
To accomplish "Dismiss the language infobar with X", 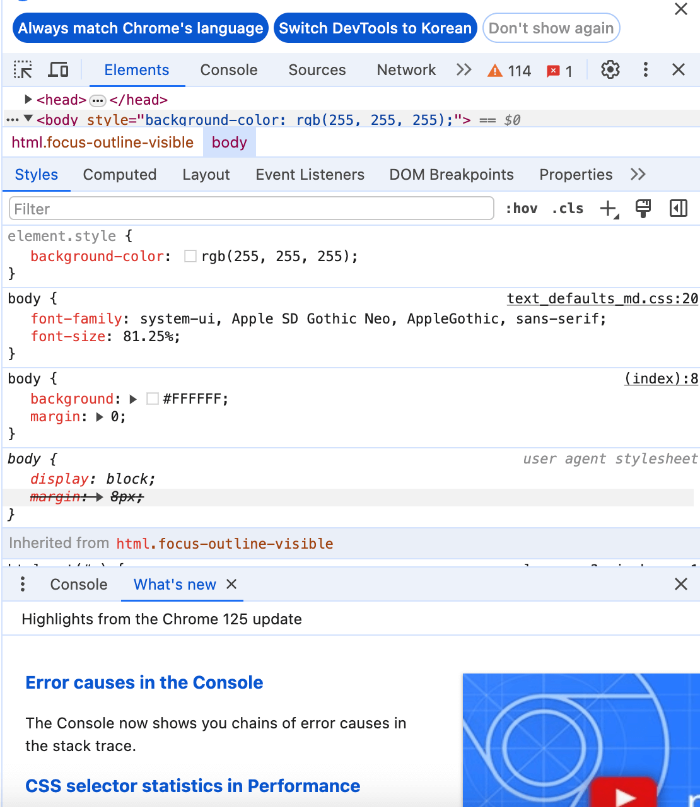I will pos(681,9).
